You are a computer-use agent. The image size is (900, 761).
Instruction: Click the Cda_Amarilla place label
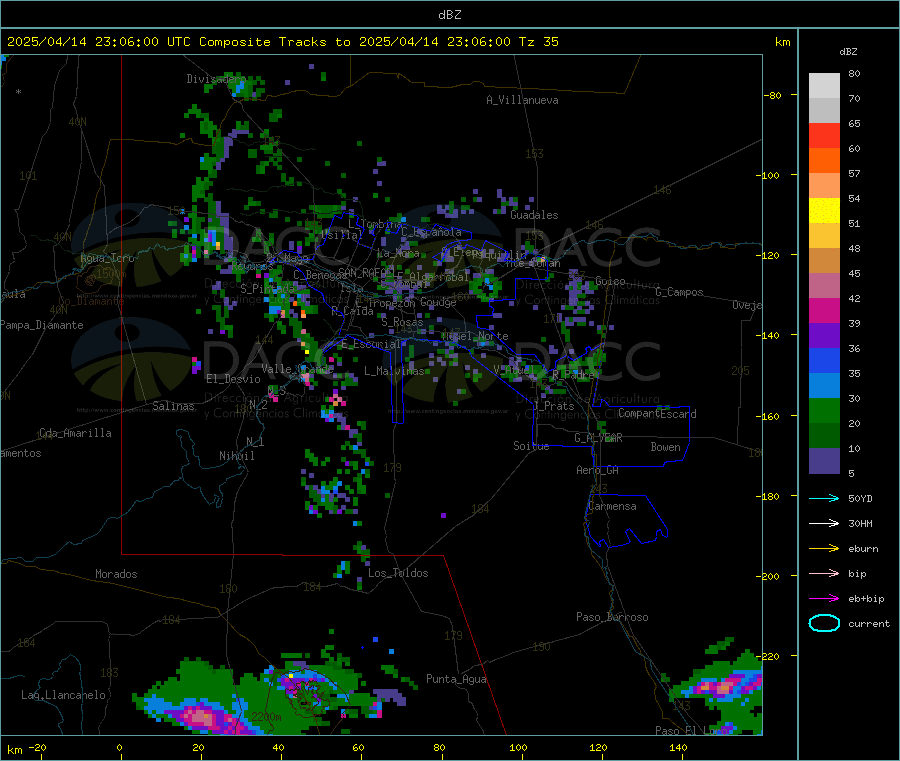coord(75,433)
